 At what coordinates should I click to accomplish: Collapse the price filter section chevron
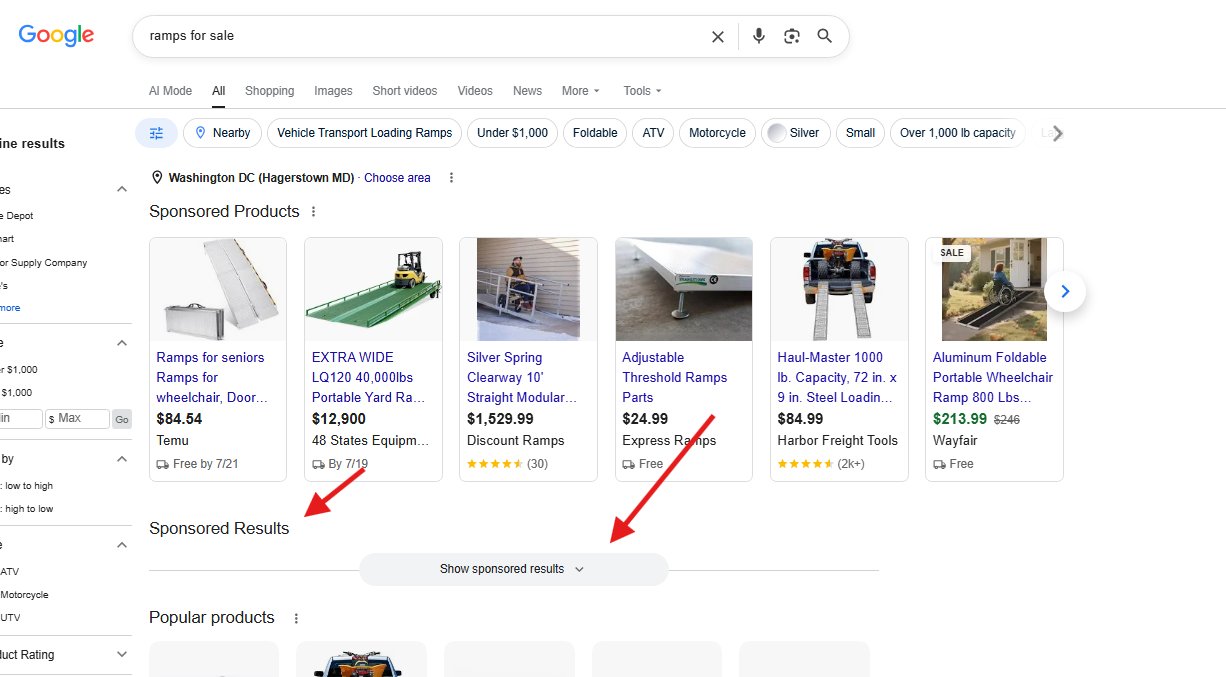pyautogui.click(x=122, y=343)
